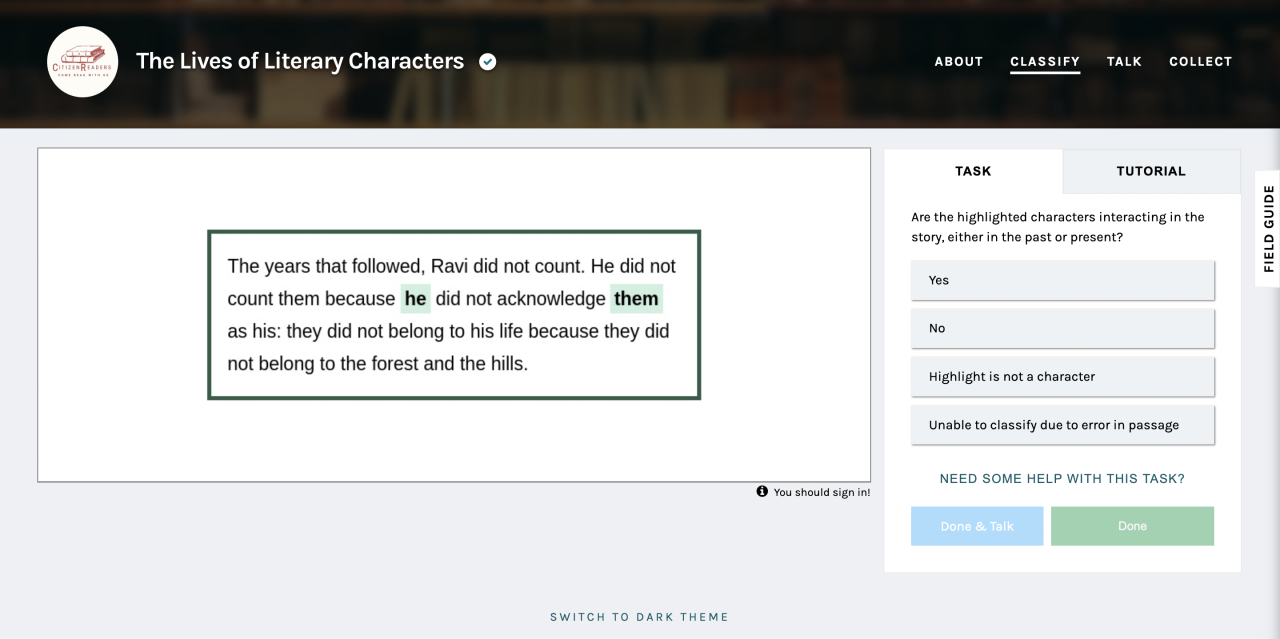Switch to the Tutorial tab

(x=1151, y=171)
